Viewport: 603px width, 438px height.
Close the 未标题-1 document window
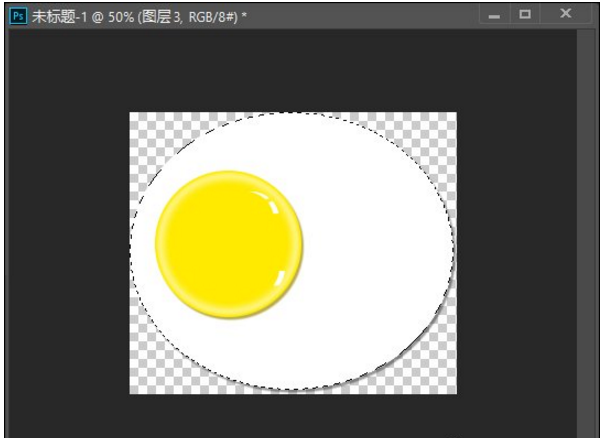[x=566, y=14]
